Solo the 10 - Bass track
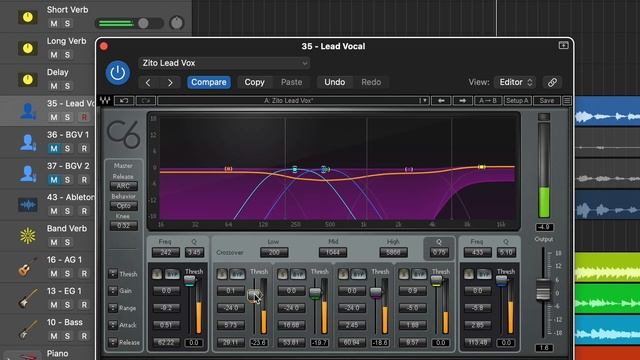640x360 pixels. (67, 336)
